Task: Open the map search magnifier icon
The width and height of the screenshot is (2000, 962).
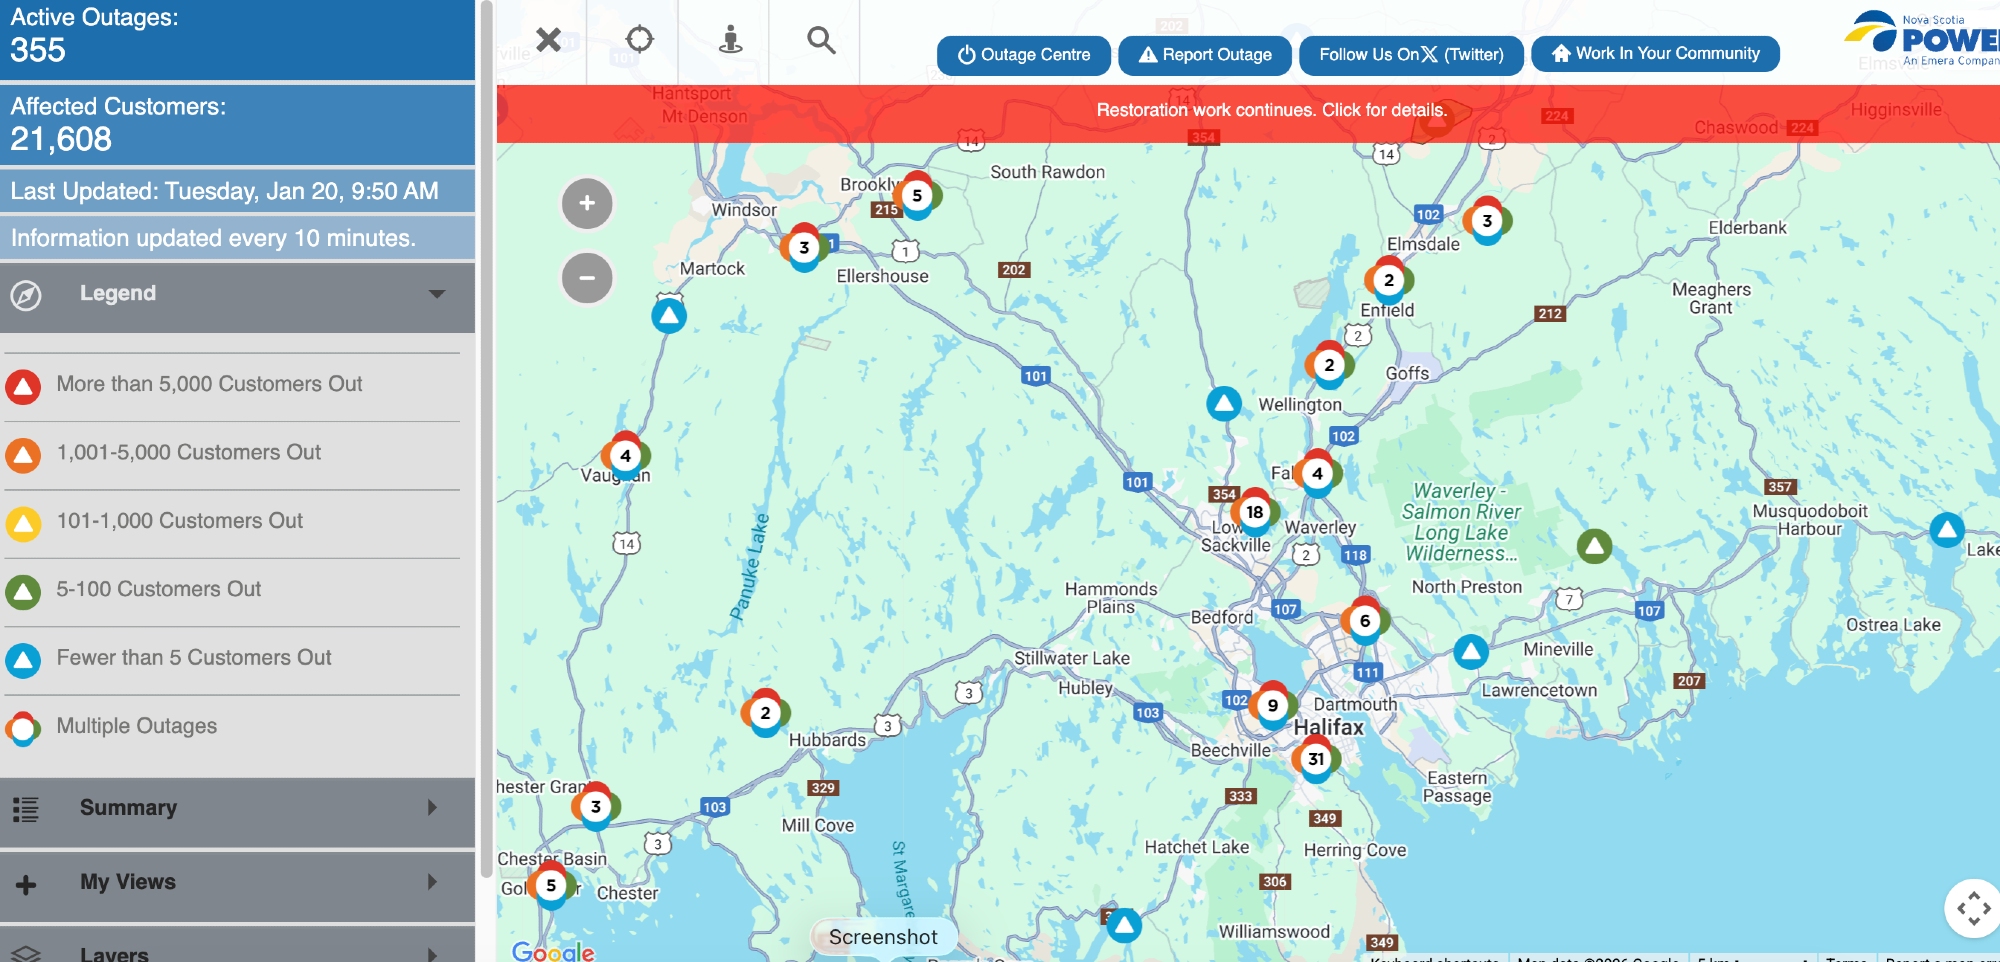Action: [x=821, y=40]
